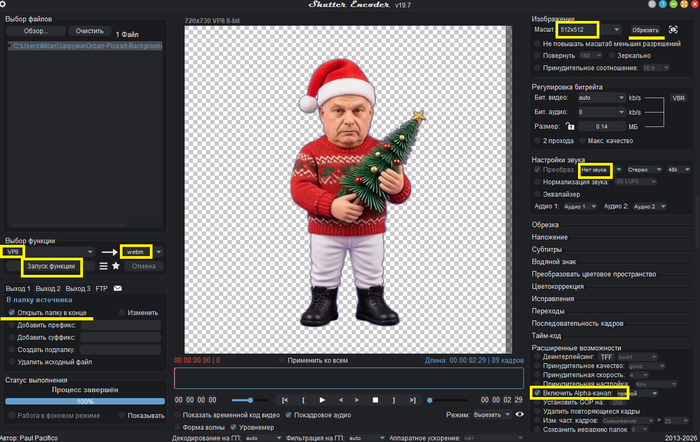Viewport: 700px width, 442px height.
Task: Switch to Выход 3 tab
Action: [x=78, y=288]
